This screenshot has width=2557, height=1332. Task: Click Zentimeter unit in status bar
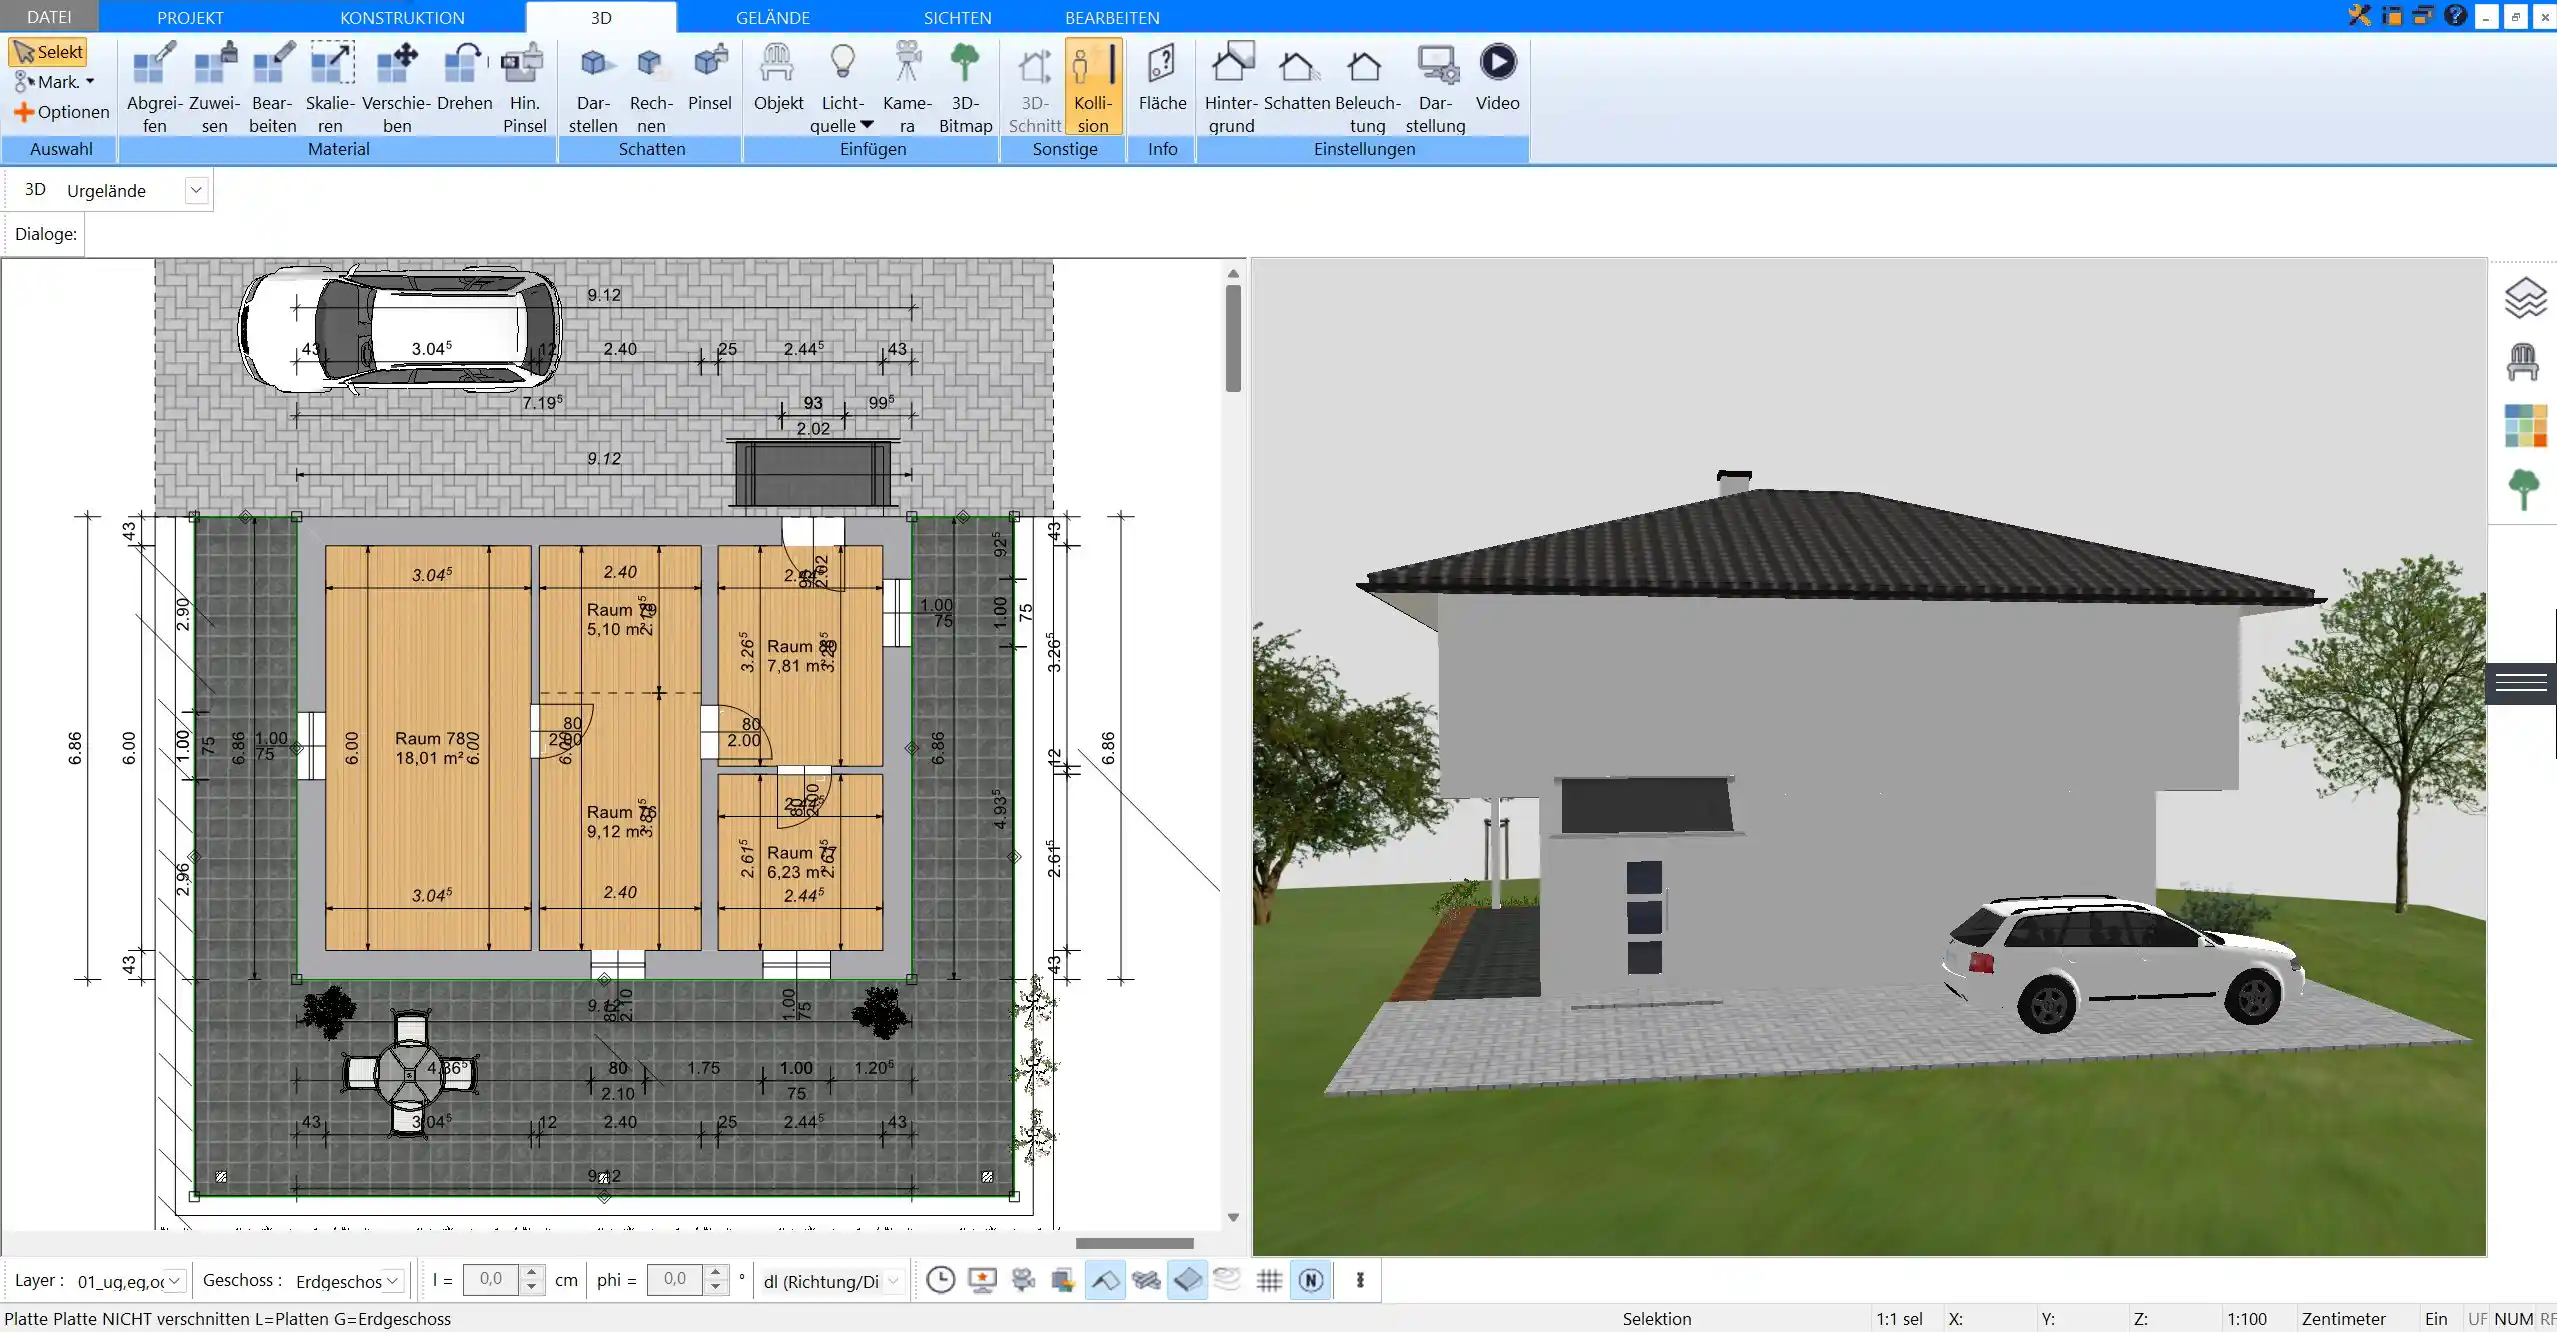2343,1319
